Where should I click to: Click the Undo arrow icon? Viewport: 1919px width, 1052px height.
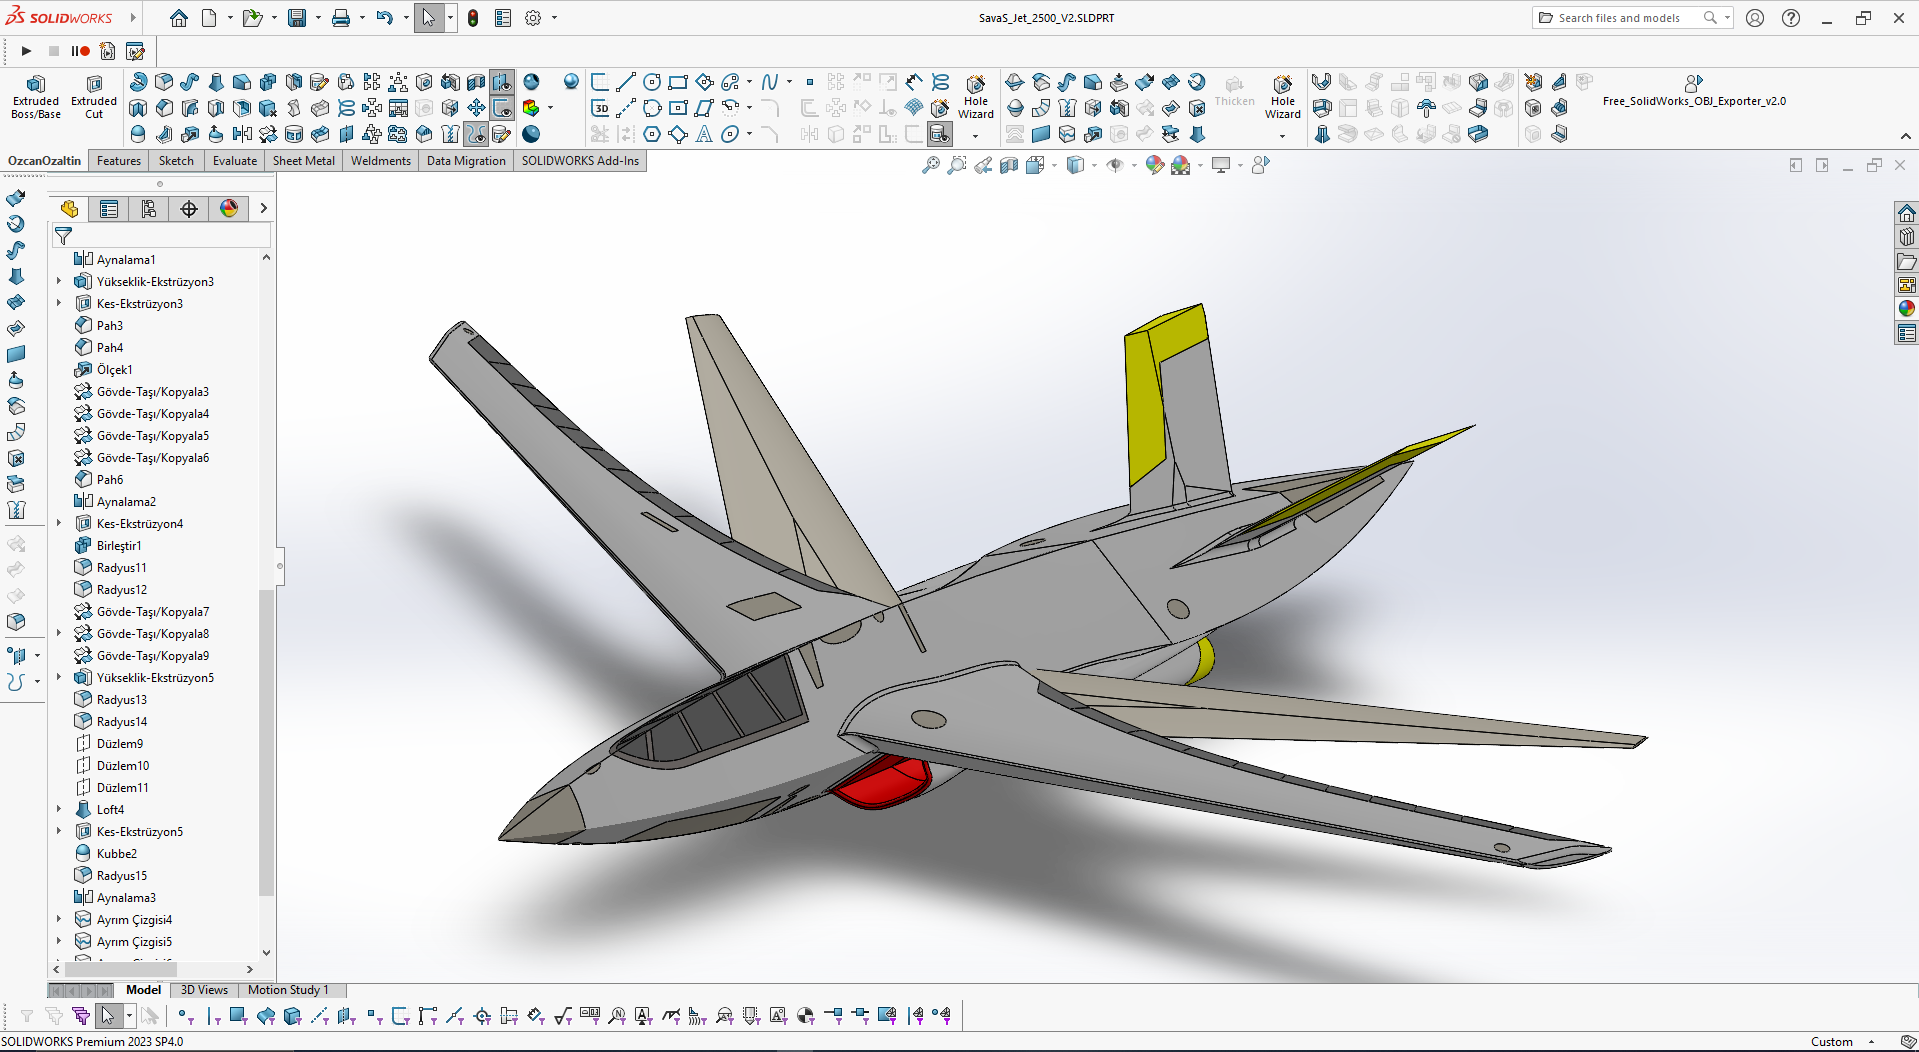pos(385,18)
